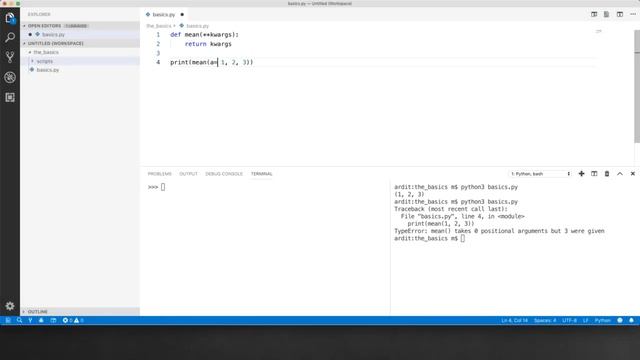
Task: Click line 1 'def mean(**kwargs):' in editor
Action: [x=204, y=35]
